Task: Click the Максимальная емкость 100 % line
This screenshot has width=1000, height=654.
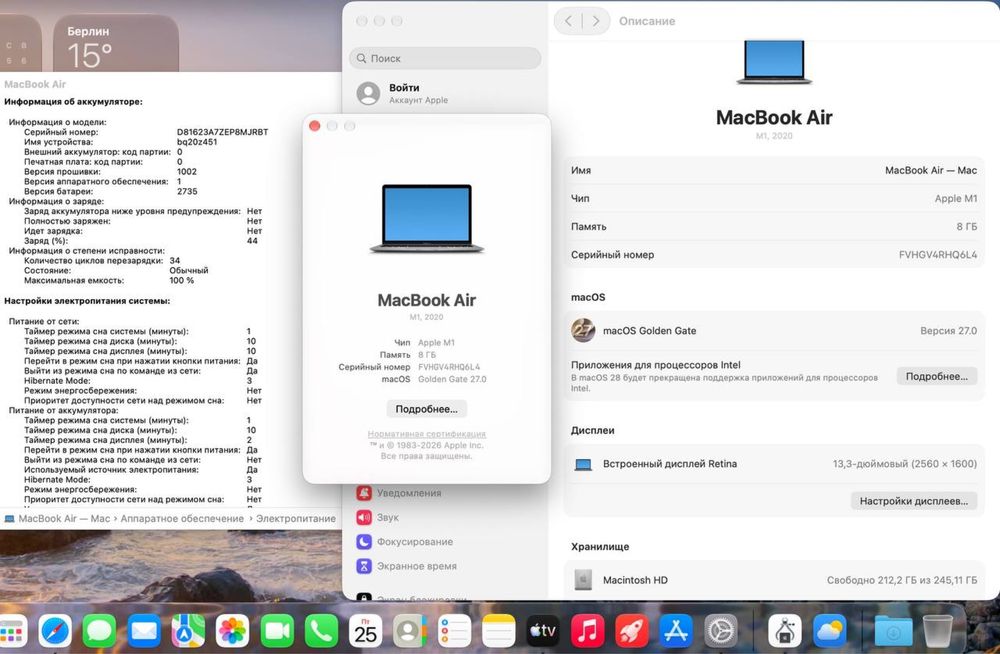Action: [109, 280]
